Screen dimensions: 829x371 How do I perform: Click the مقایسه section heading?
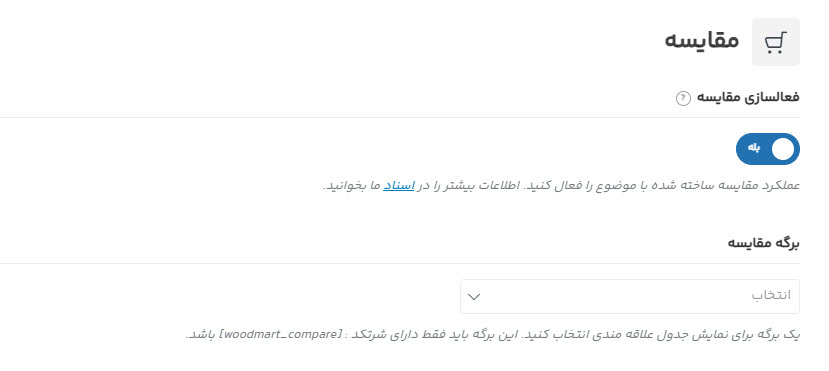702,41
